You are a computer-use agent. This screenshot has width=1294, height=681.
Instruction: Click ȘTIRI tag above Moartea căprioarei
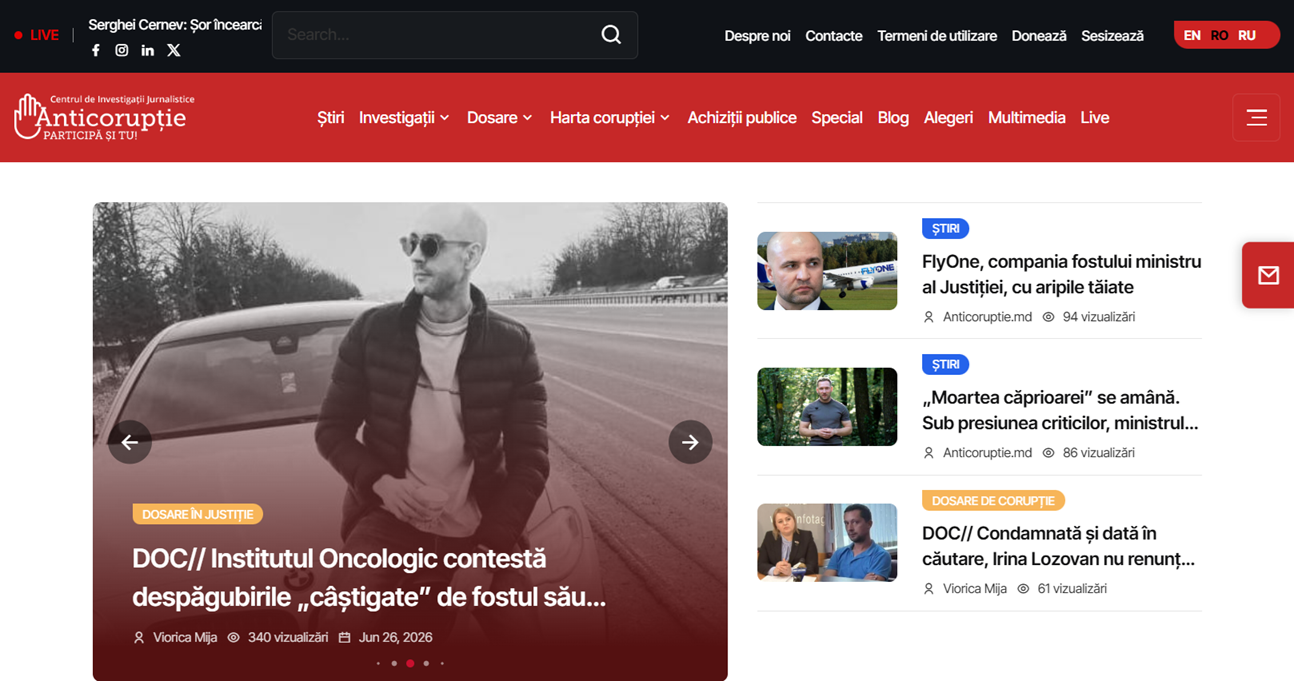[945, 365]
